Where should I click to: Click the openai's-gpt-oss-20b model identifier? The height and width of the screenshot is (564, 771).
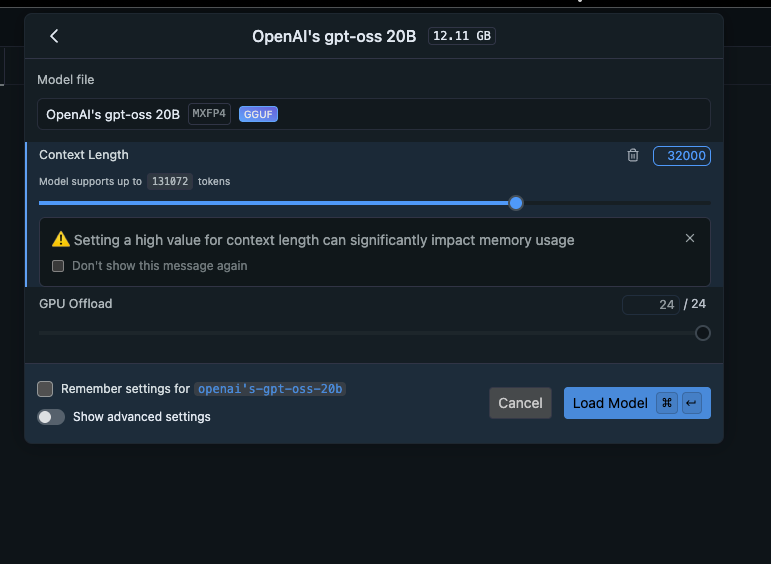(x=270, y=389)
